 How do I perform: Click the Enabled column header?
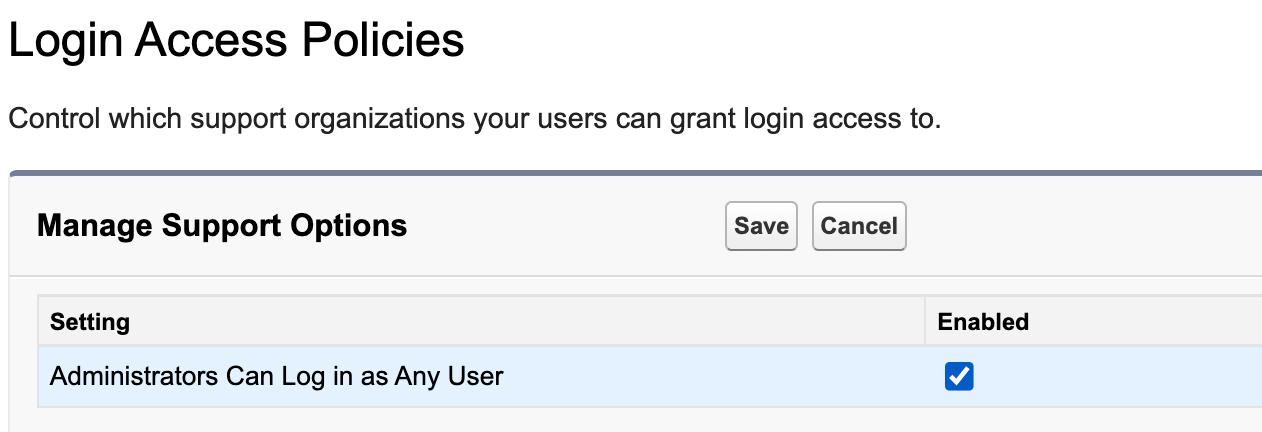(x=982, y=322)
